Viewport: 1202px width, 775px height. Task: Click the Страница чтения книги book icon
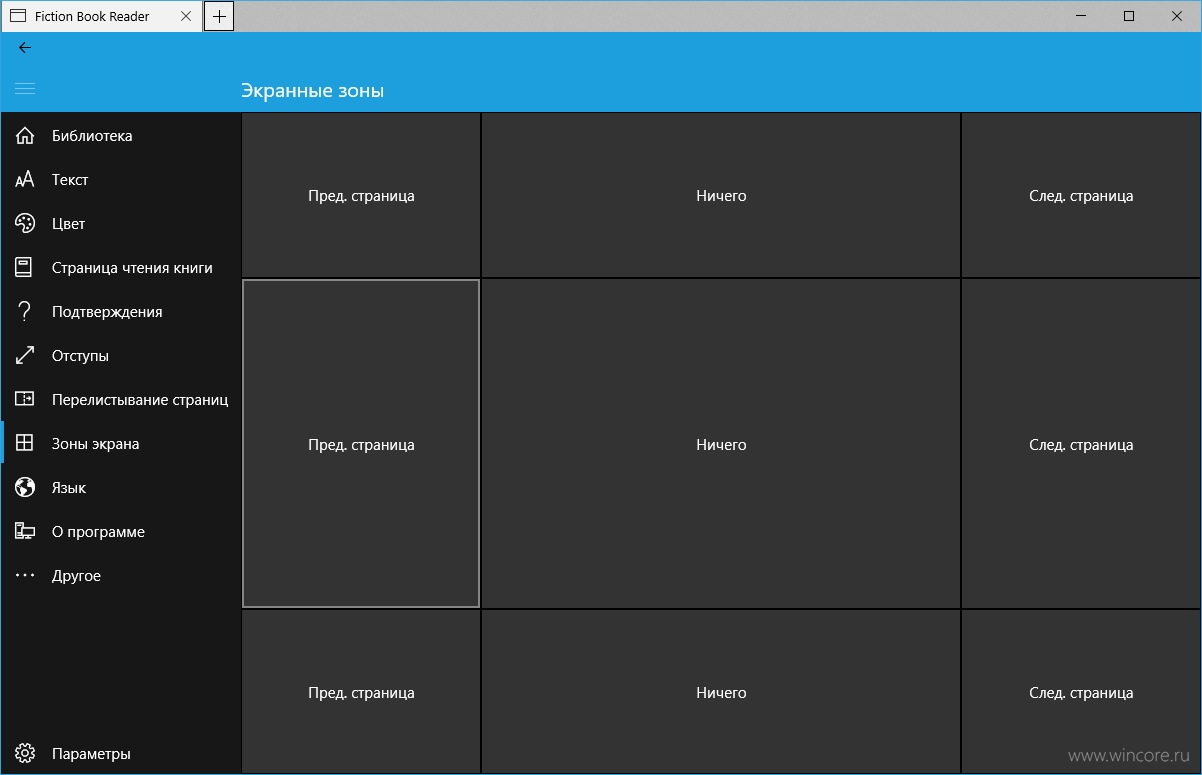[25, 268]
